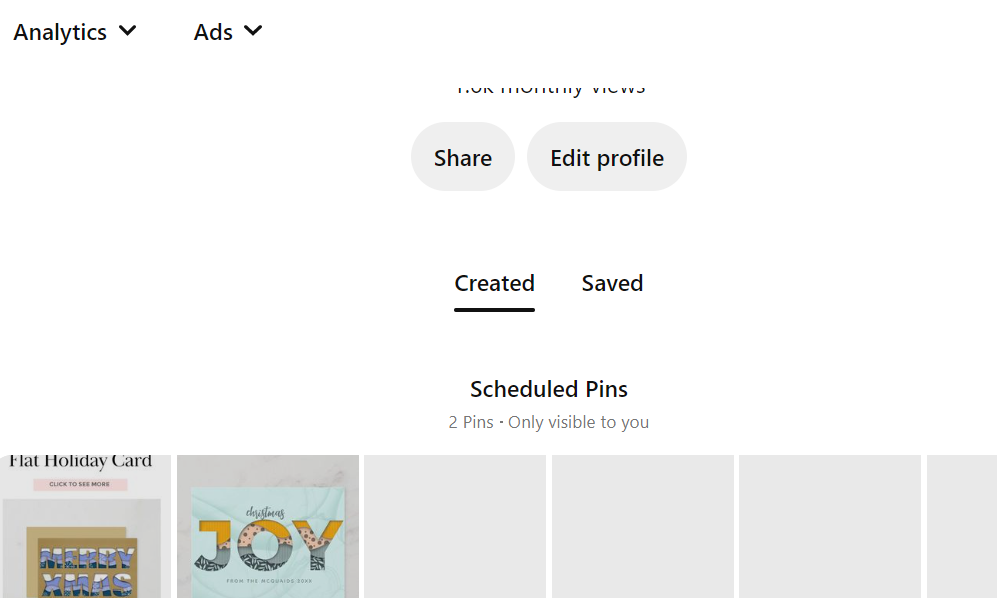Select the second empty gray placeholder tile
Screen dimensions: 997x598
(643, 526)
